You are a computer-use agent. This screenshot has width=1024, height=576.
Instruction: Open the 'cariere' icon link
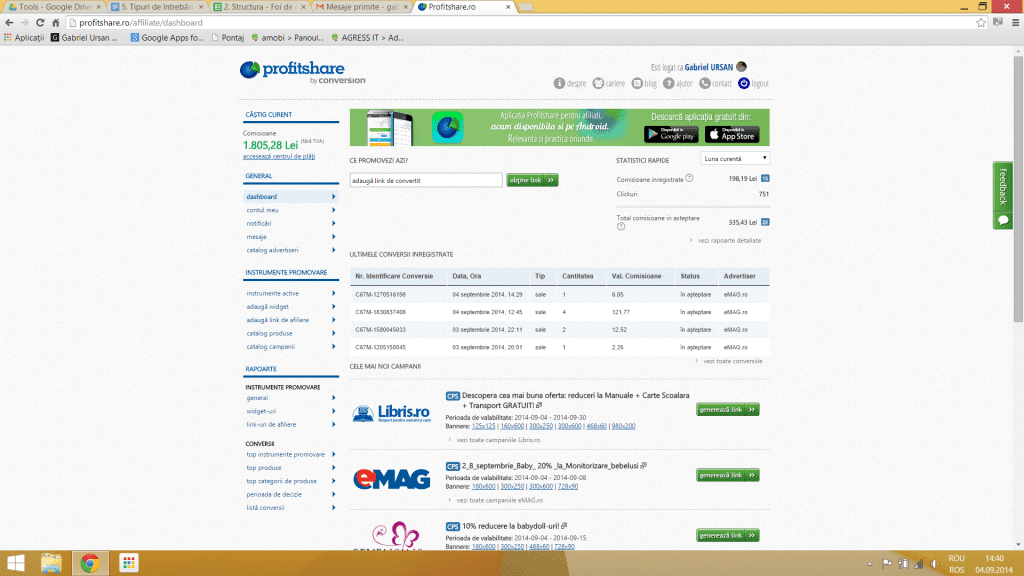[598, 84]
